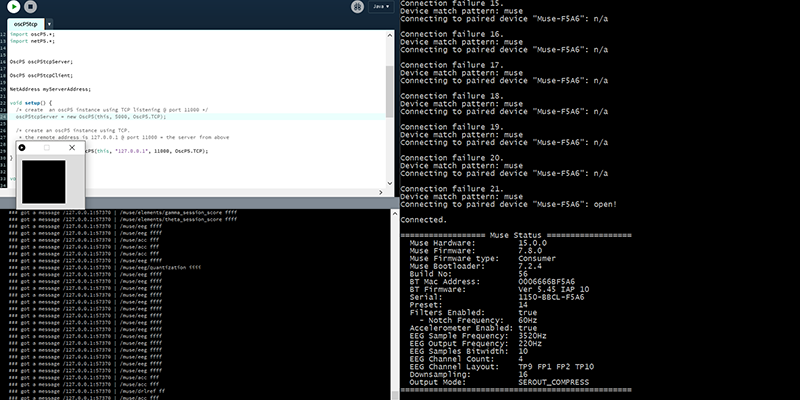This screenshot has width=800, height=400.
Task: Open the tab options arrow menu
Action: (50, 23)
